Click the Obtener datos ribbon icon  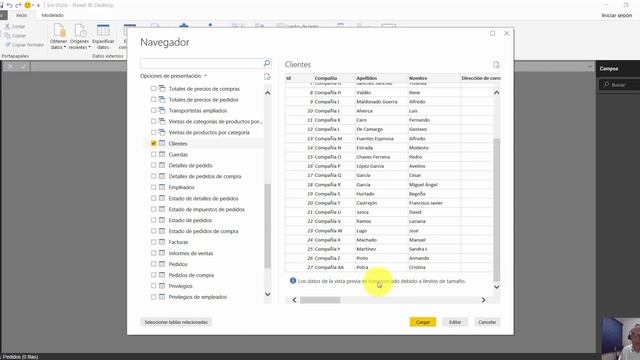click(x=59, y=31)
